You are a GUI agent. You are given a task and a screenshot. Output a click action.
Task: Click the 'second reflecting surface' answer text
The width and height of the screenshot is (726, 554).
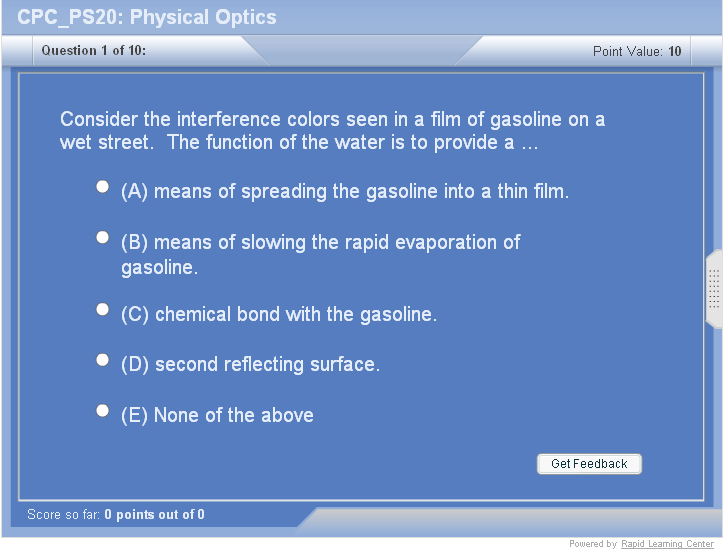pos(250,365)
